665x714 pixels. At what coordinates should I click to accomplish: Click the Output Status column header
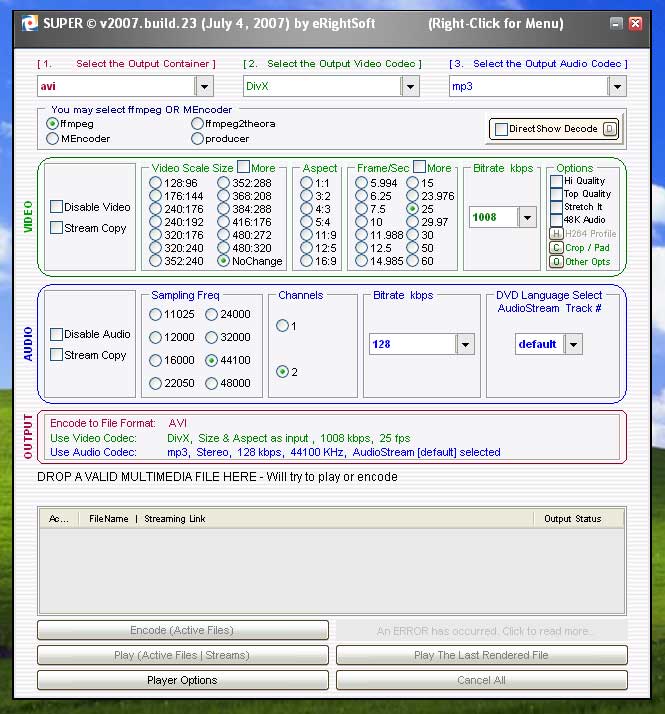coord(573,519)
